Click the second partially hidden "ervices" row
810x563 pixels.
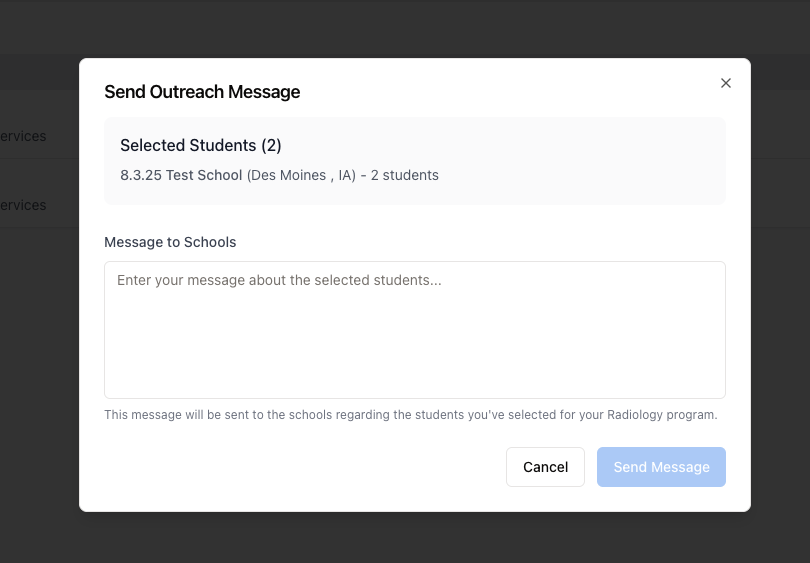point(24,205)
